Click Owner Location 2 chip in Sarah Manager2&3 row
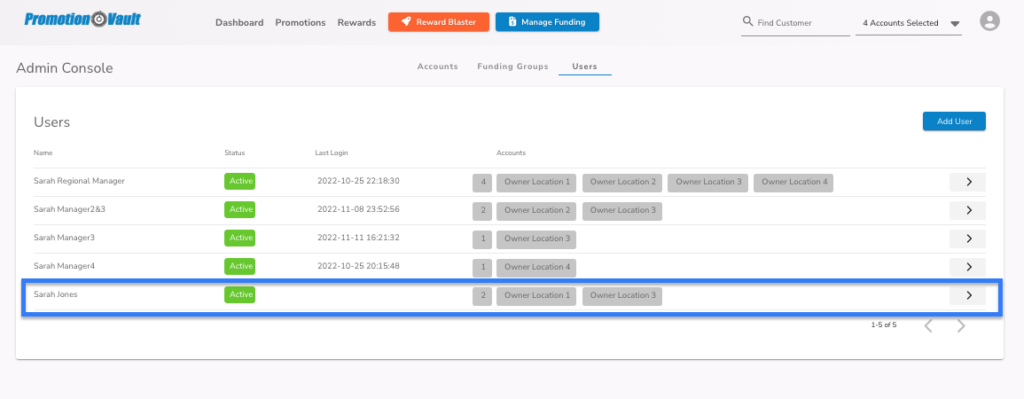 point(536,210)
